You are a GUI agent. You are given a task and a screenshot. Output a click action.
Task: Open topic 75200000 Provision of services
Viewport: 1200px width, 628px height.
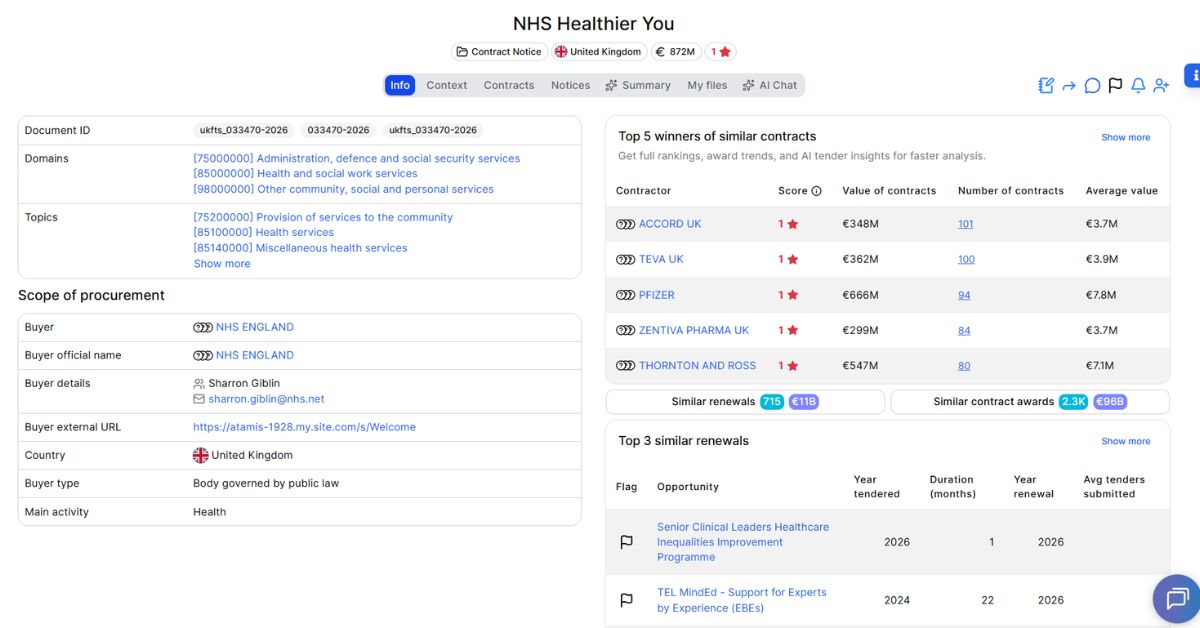pyautogui.click(x=323, y=217)
